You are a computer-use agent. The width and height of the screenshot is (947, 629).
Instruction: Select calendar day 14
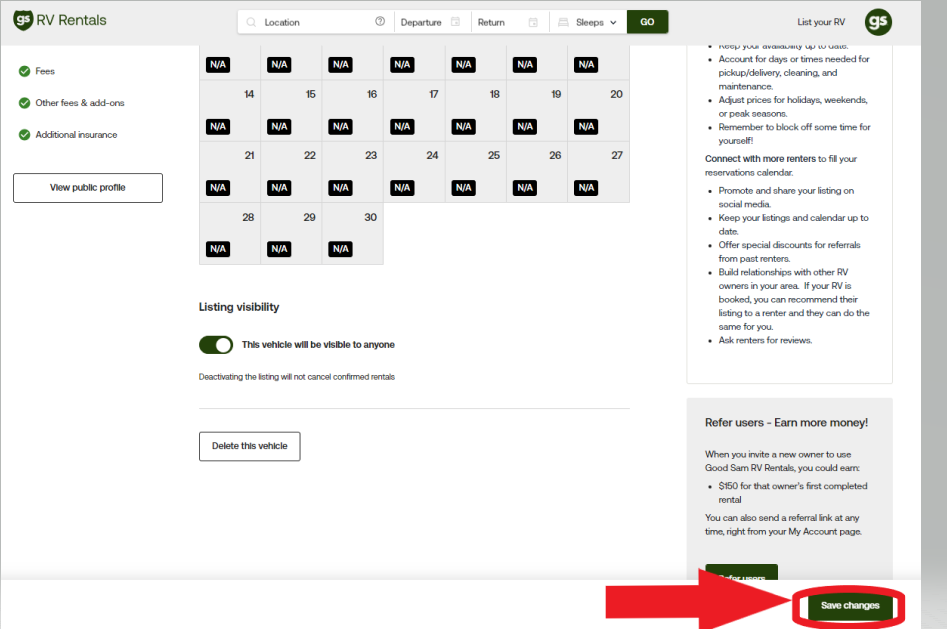tap(230, 110)
